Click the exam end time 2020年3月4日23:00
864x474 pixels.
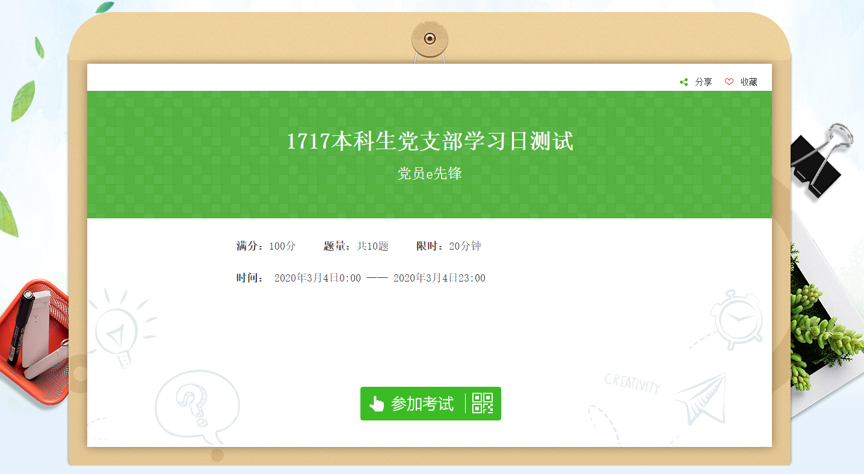click(439, 278)
